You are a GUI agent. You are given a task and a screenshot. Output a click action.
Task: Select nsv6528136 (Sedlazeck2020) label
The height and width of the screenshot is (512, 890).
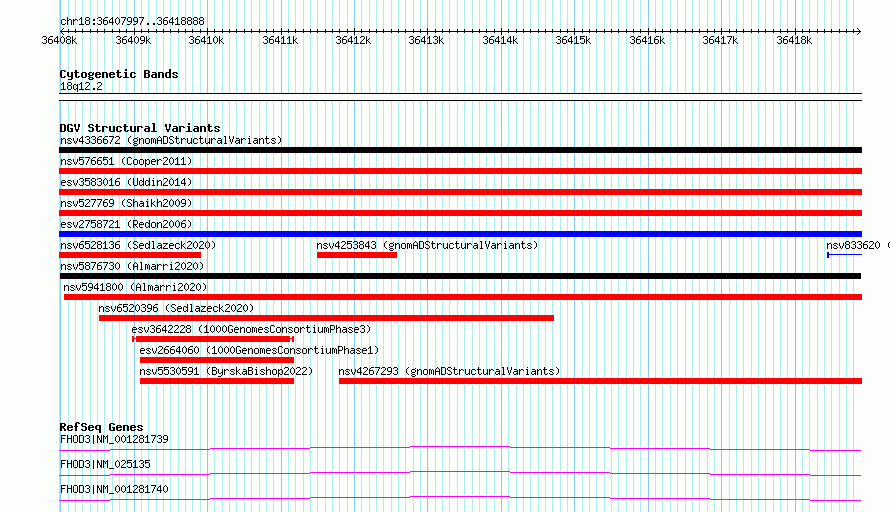(138, 245)
